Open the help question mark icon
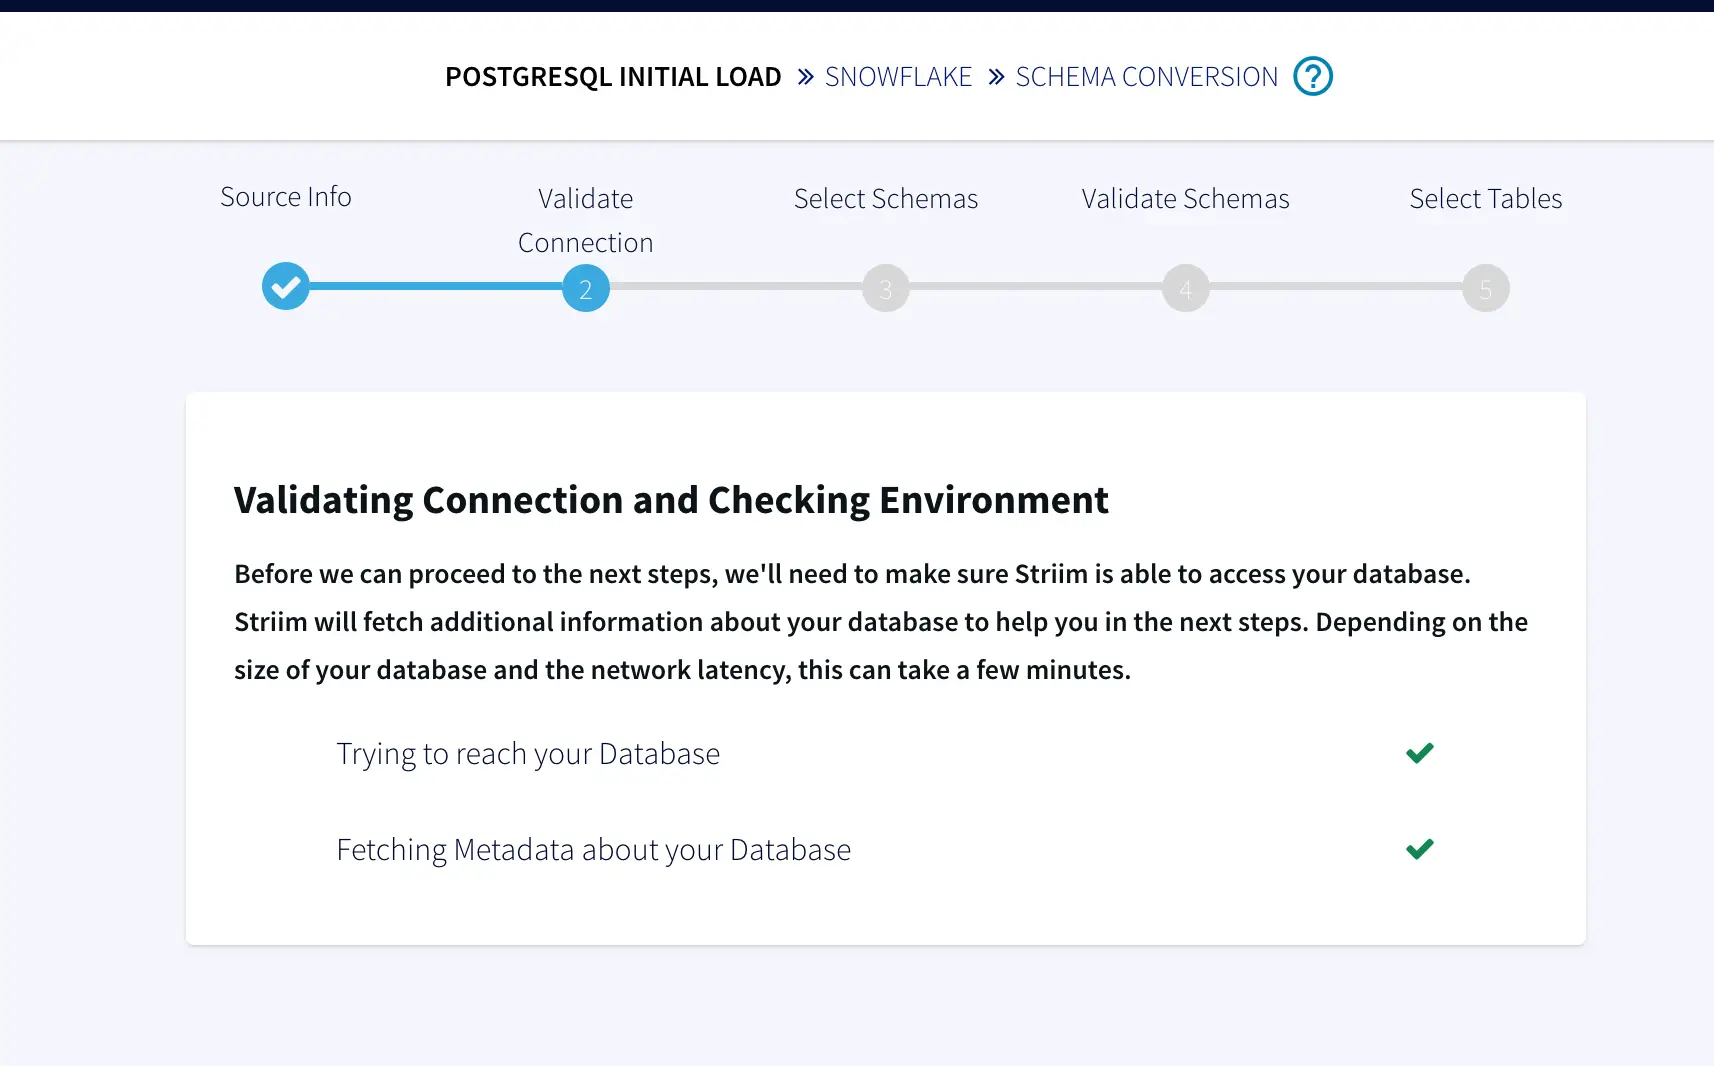This screenshot has height=1066, width=1714. 1312,76
